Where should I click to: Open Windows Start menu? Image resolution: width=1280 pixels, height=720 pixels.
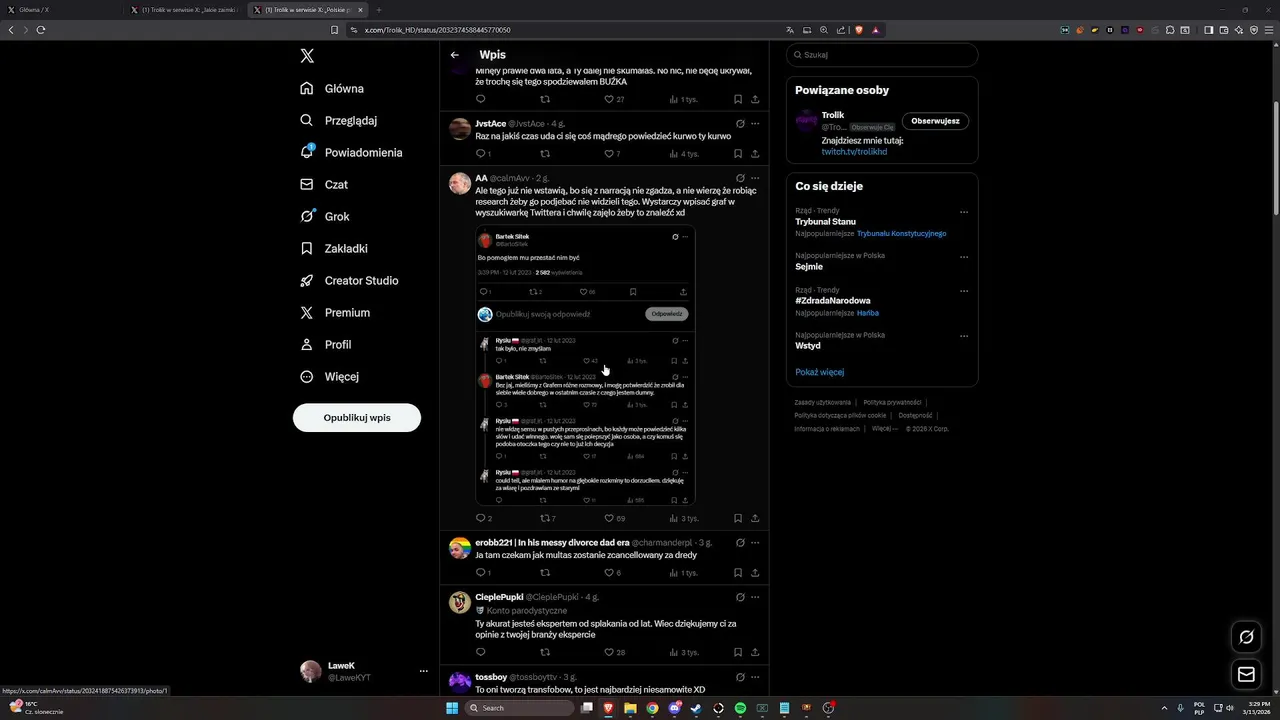(451, 708)
